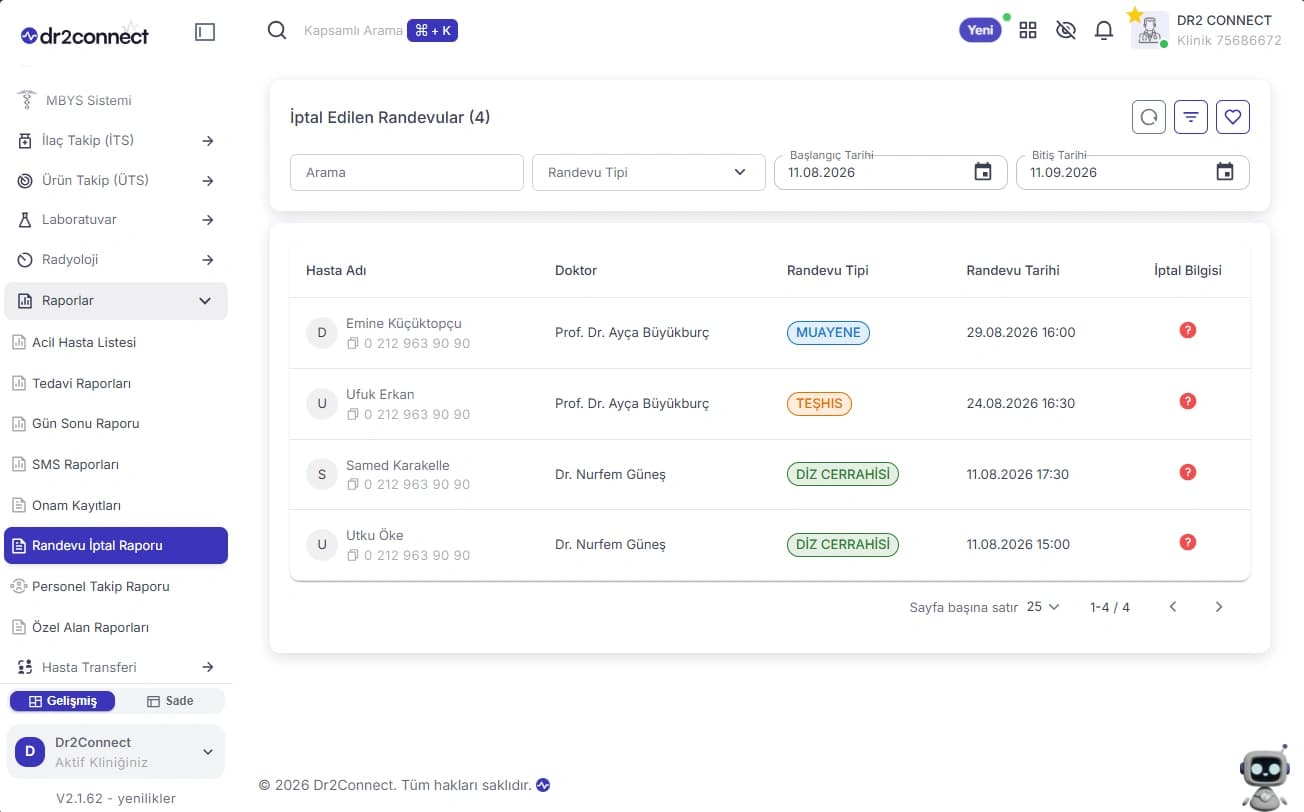Image resolution: width=1304 pixels, height=812 pixels.
Task: Open the filter icon button
Action: click(1191, 117)
